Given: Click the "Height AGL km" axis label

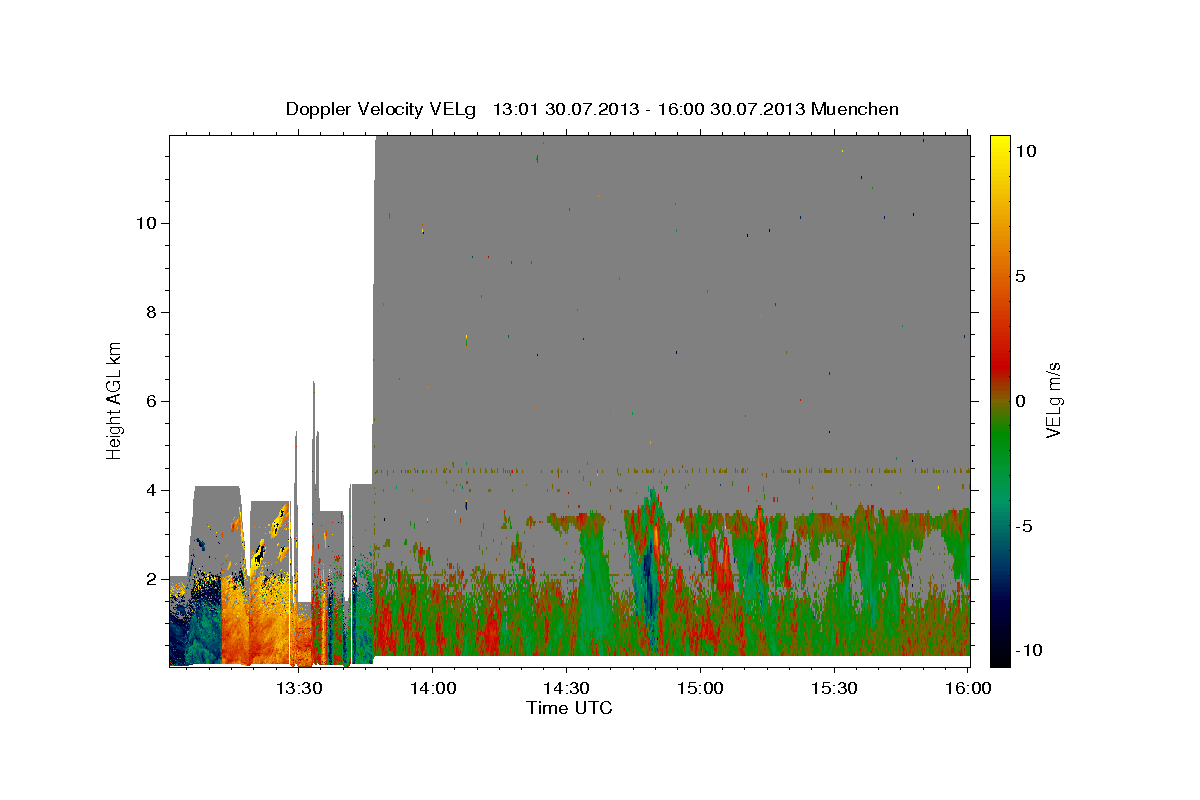Looking at the screenshot, I should click(x=115, y=400).
